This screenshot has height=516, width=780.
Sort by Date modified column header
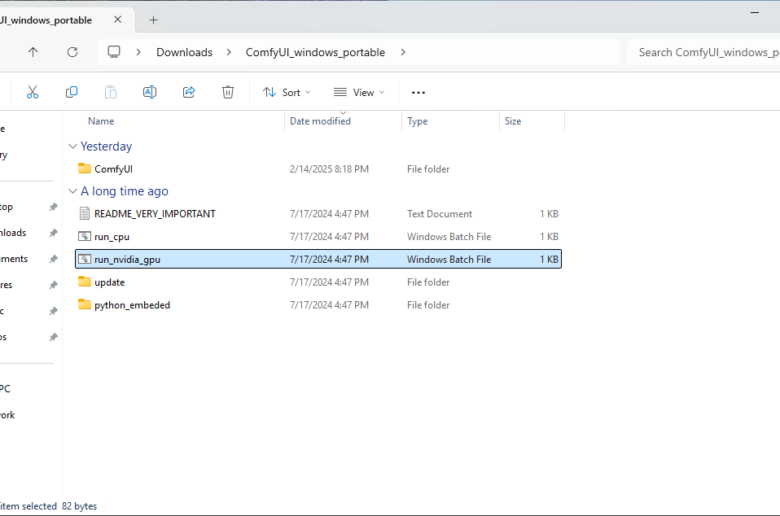[x=320, y=121]
